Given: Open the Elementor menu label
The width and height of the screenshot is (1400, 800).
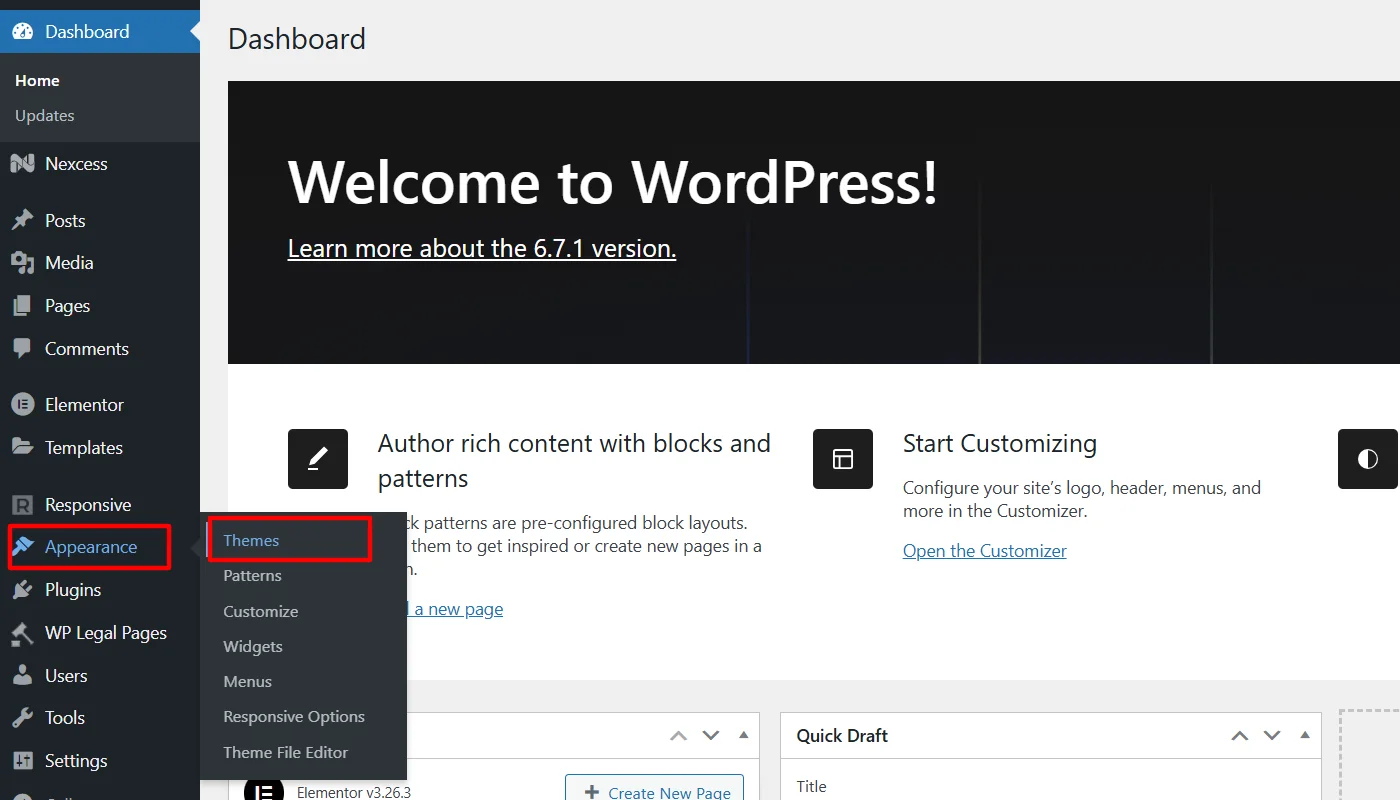Looking at the screenshot, I should click(84, 405).
